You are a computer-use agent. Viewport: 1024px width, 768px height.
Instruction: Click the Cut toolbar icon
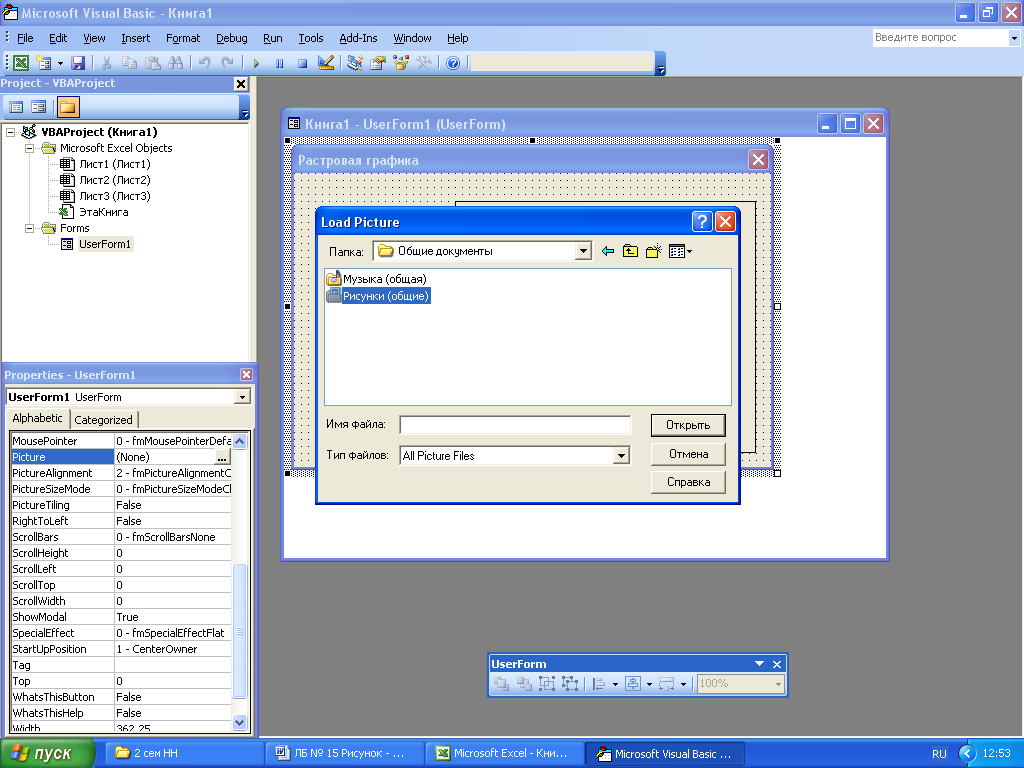point(106,63)
